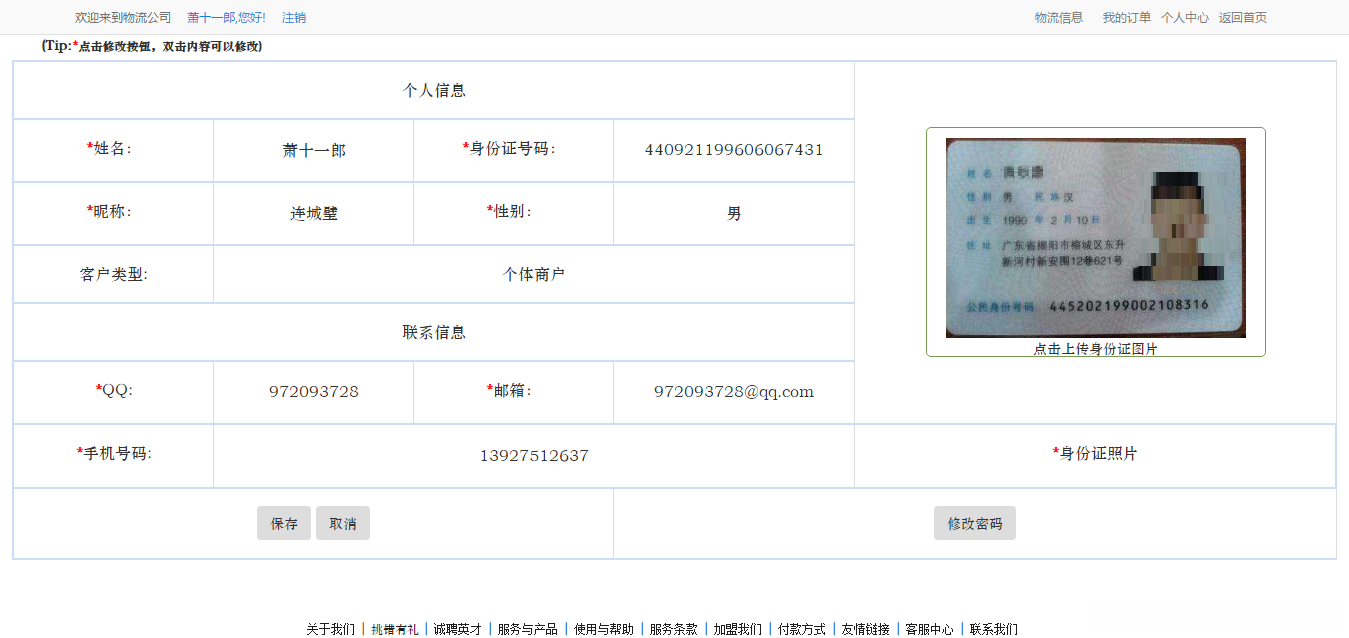
Task: Click the 客户类型 label
Action: click(114, 274)
